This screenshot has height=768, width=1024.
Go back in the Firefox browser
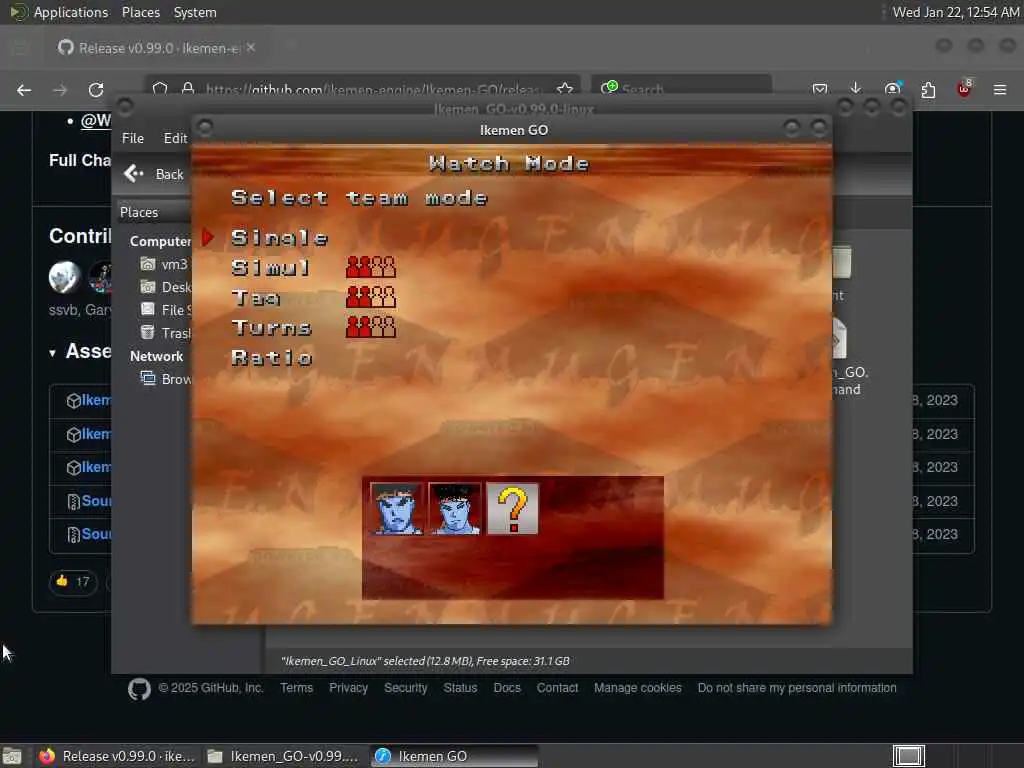24,89
